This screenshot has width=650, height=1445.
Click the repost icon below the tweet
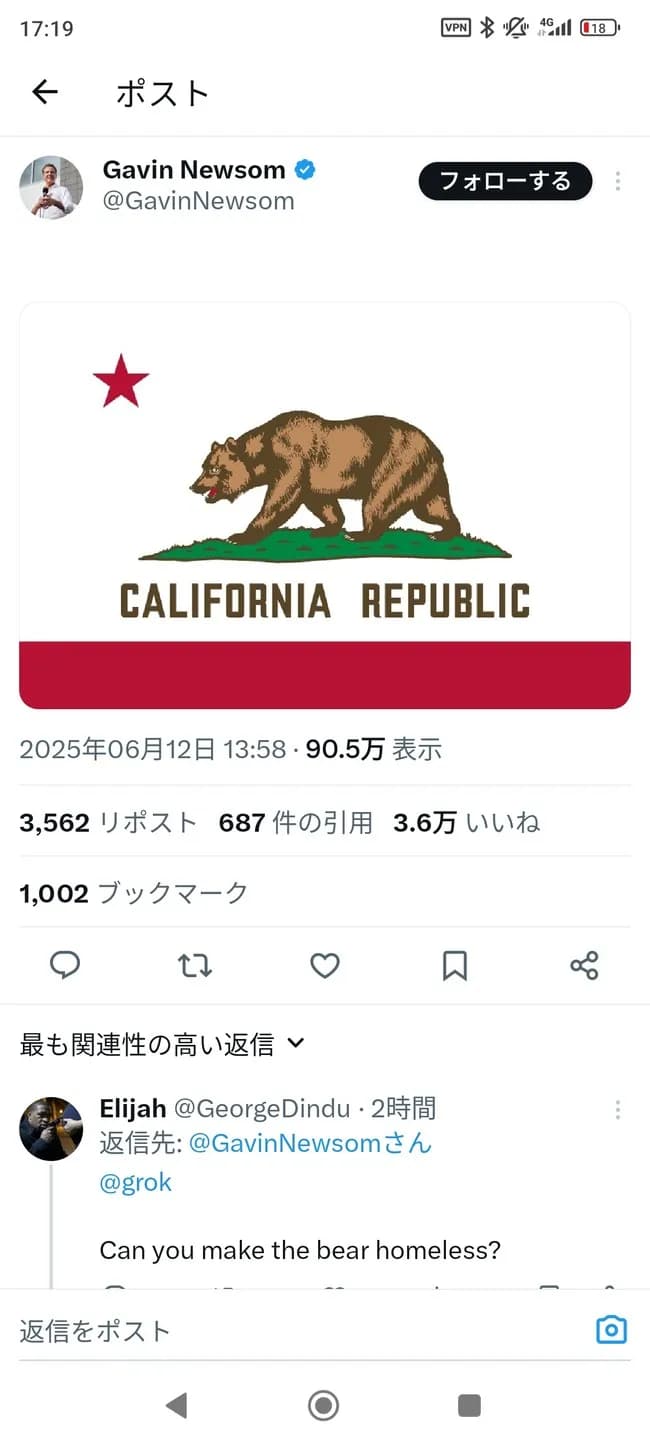[x=194, y=965]
